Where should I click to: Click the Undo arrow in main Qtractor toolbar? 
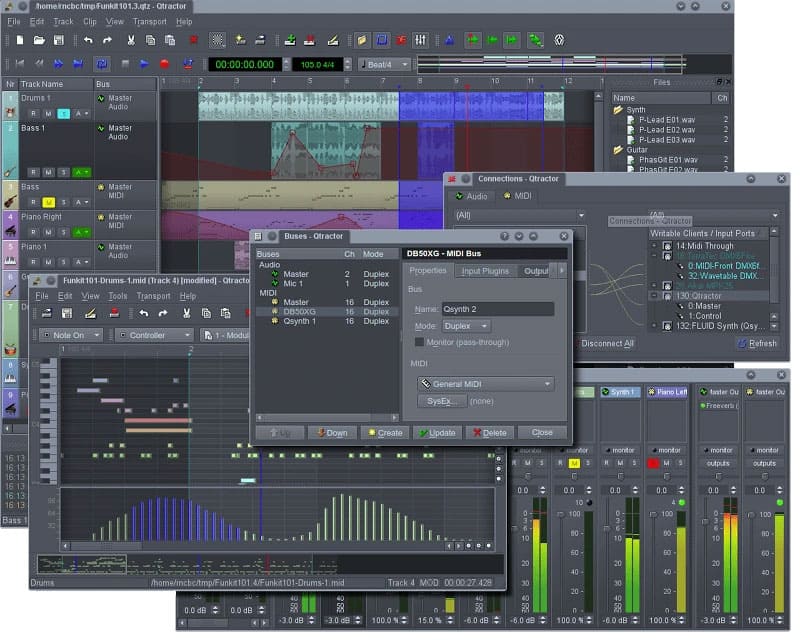click(x=88, y=40)
